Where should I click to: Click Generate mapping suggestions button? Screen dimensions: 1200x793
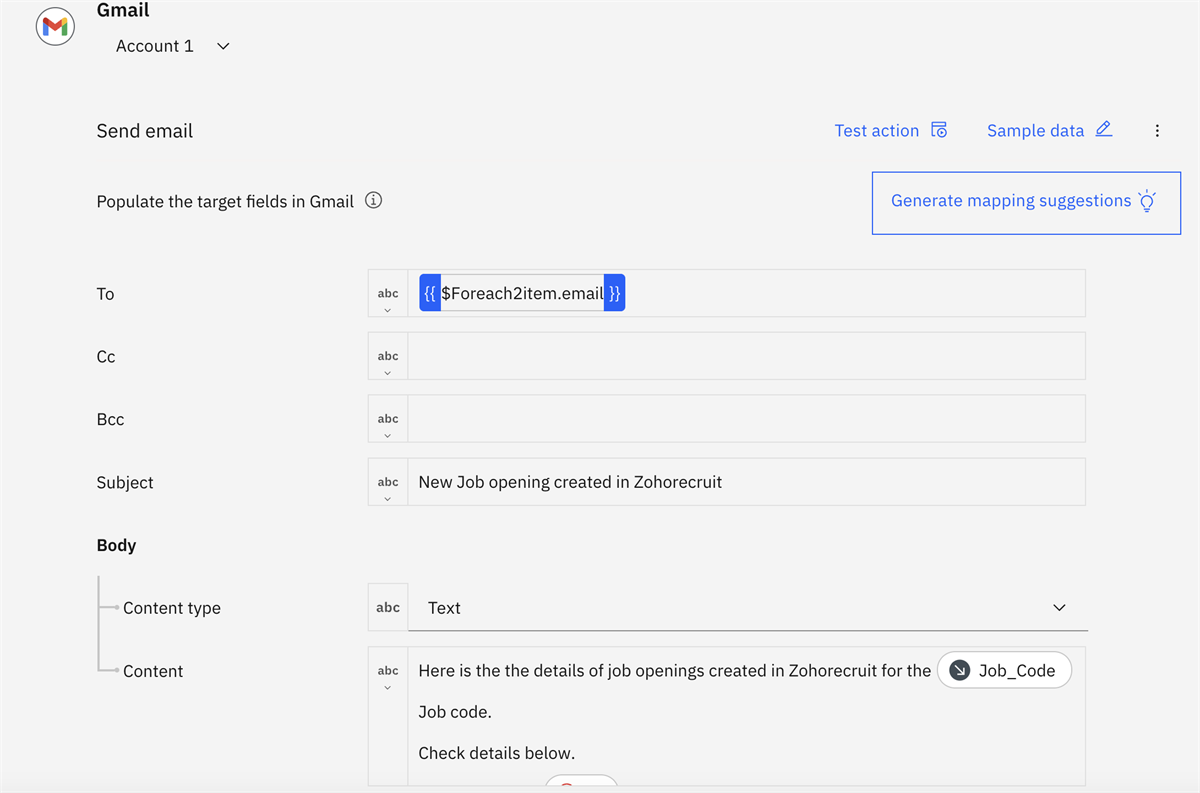tap(1026, 203)
